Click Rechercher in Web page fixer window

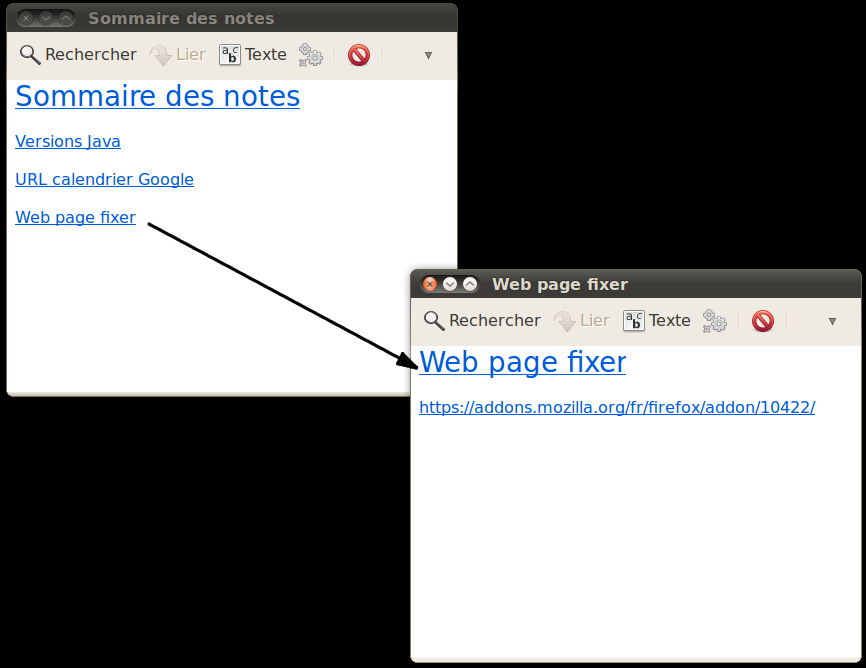point(482,321)
